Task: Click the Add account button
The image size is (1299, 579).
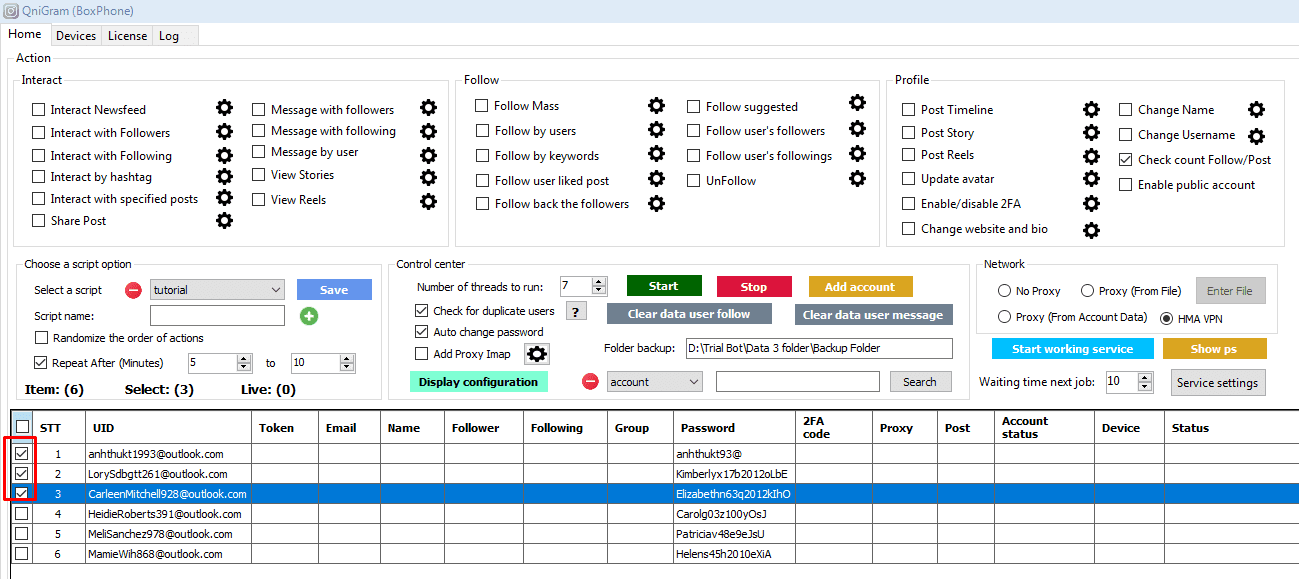Action: 860,286
